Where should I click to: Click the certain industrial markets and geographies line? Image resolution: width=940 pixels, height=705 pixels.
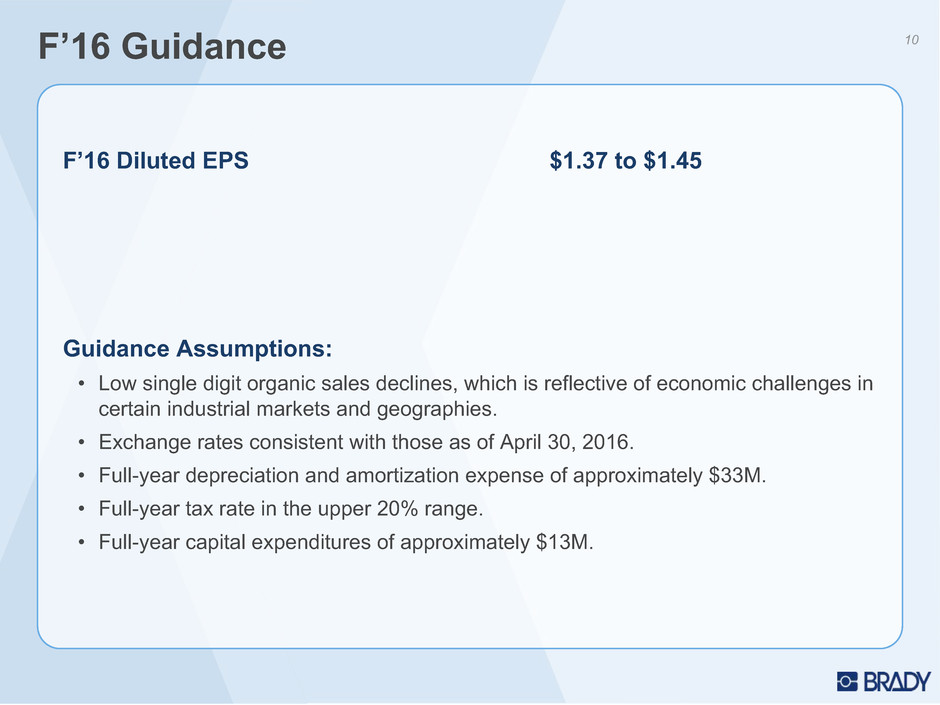pyautogui.click(x=298, y=409)
